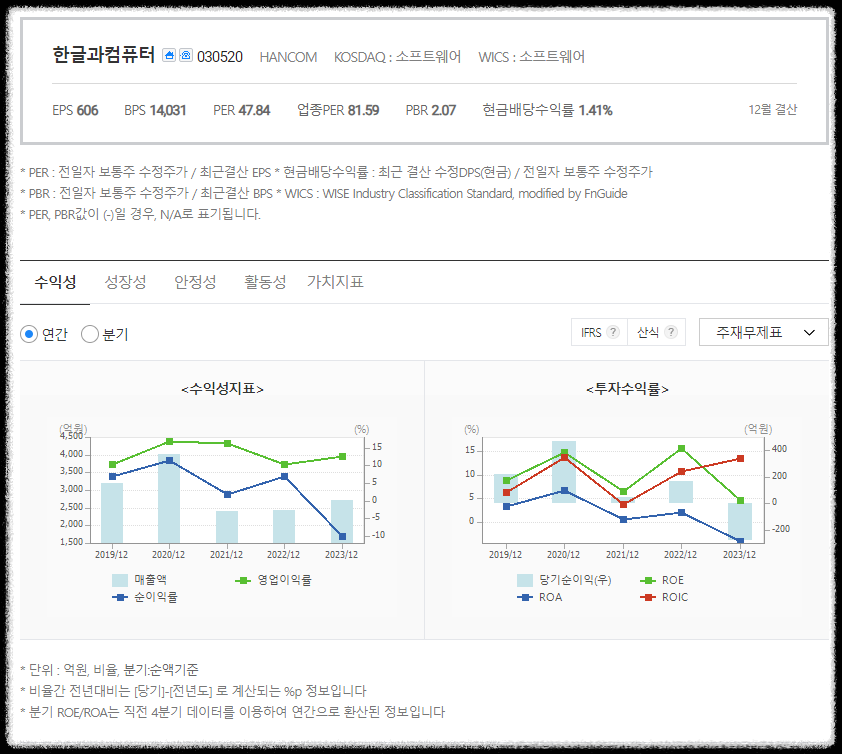Open the 주재무제표 dropdown
Image resolution: width=842 pixels, height=754 pixels.
pyautogui.click(x=764, y=332)
